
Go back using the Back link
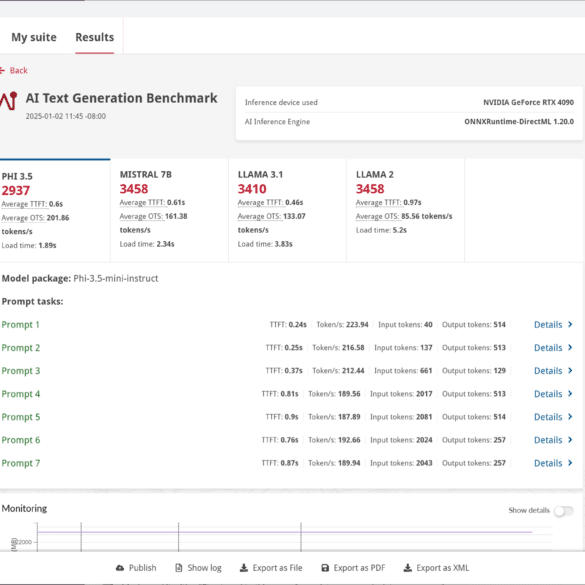[18, 71]
